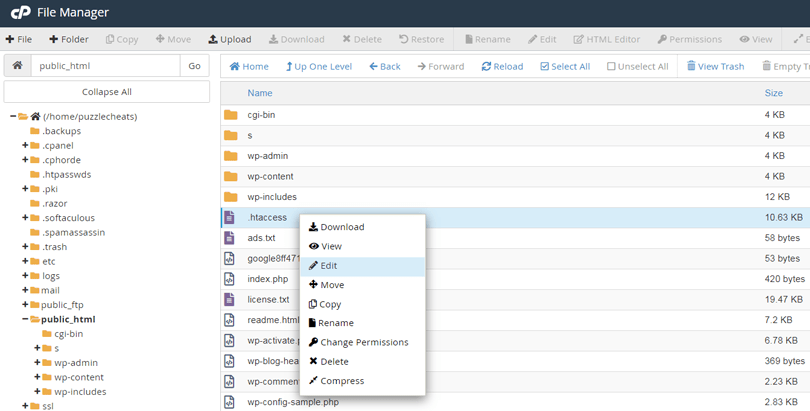Click the toolbar Rename button
This screenshot has height=411, width=810.
pos(488,39)
